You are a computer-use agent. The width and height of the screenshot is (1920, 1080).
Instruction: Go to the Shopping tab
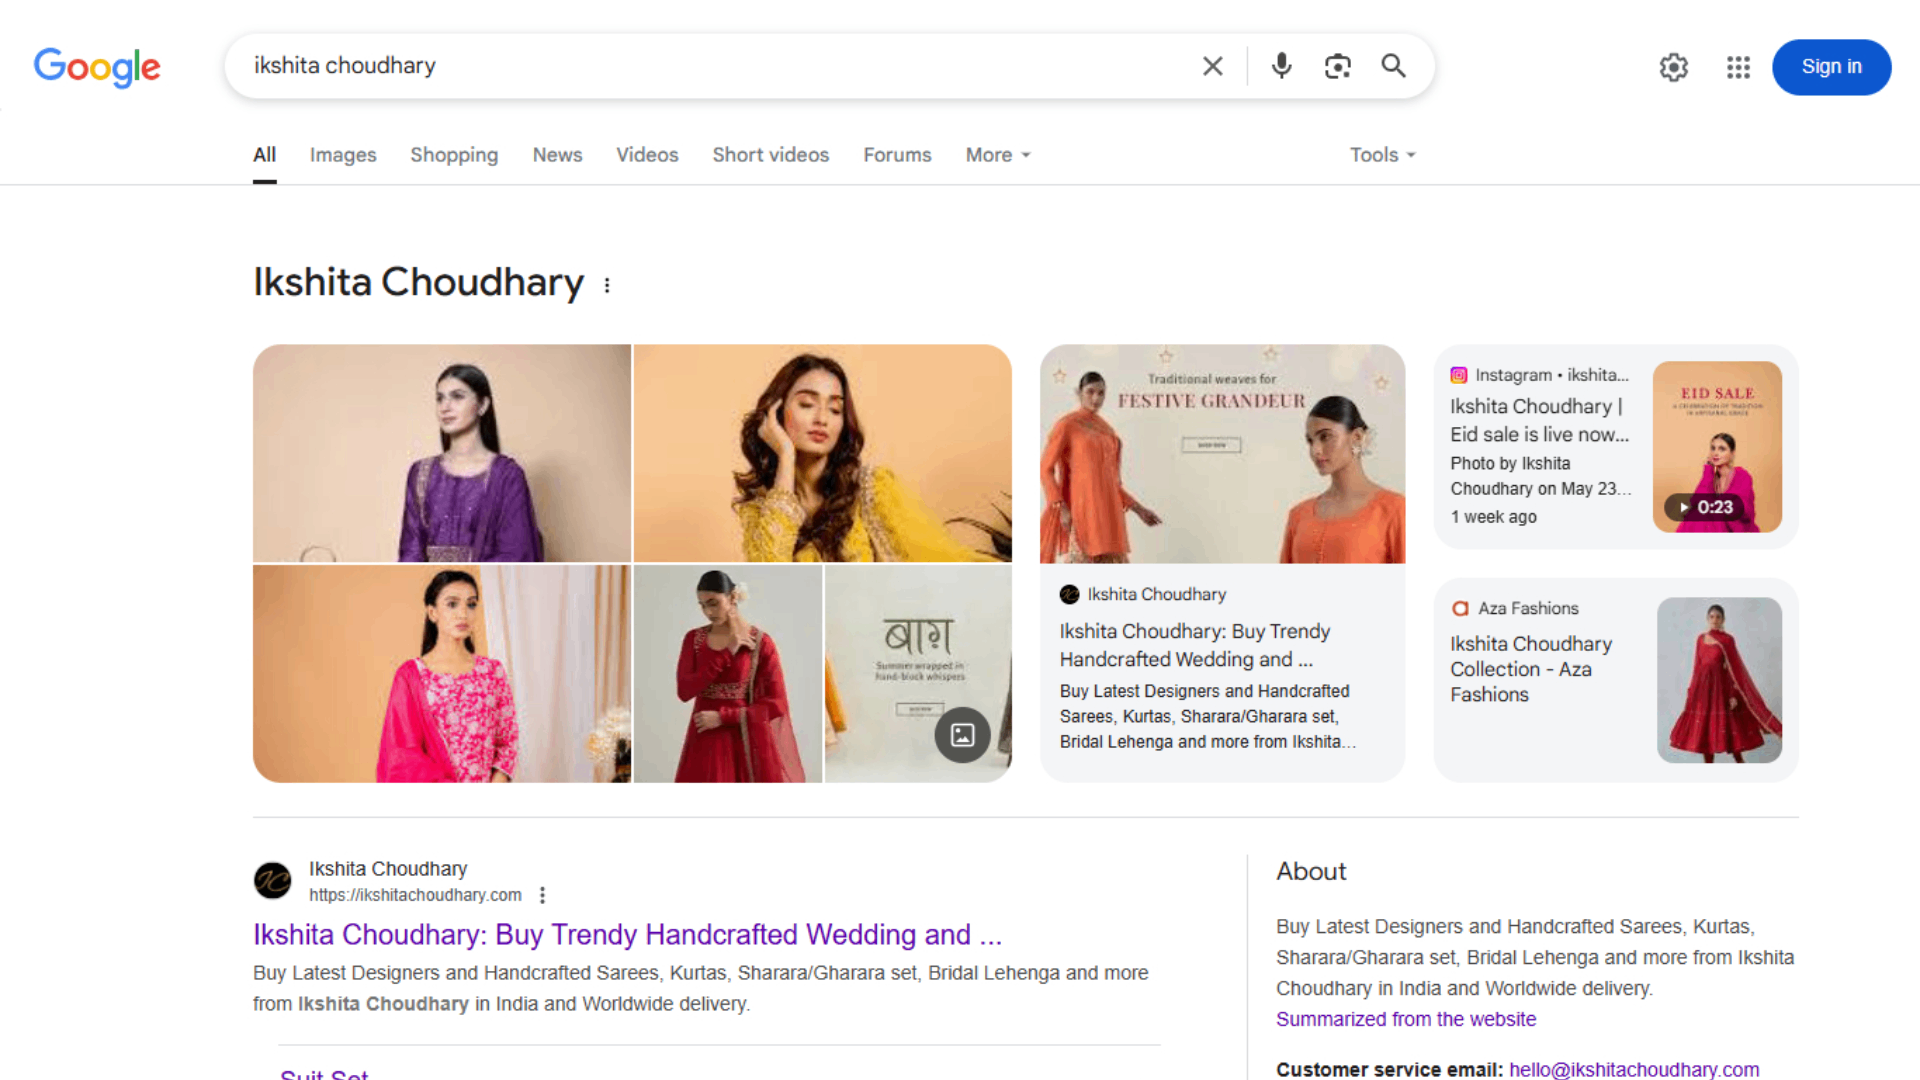click(x=453, y=155)
